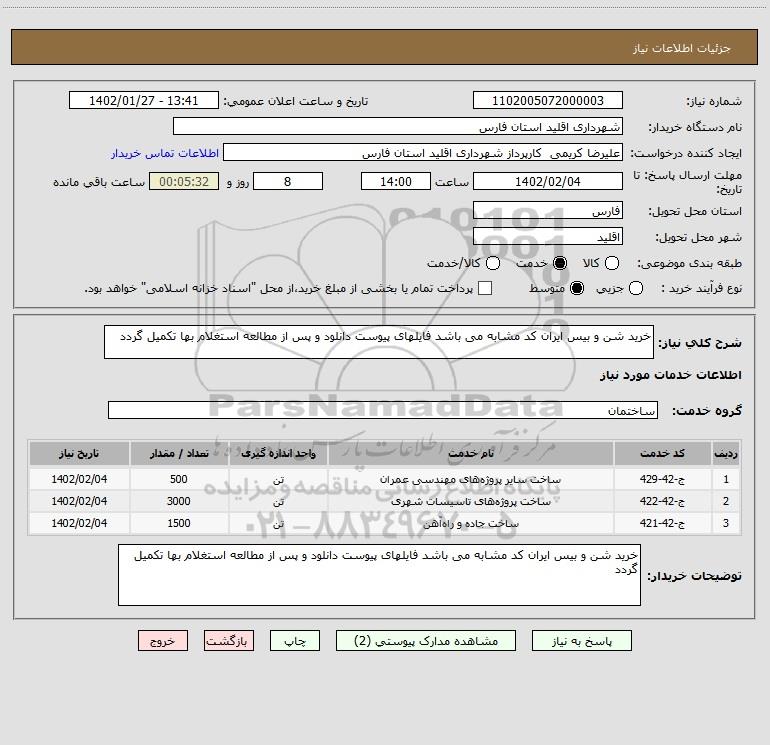Click the ردیف column header
The image size is (770, 745).
(726, 453)
